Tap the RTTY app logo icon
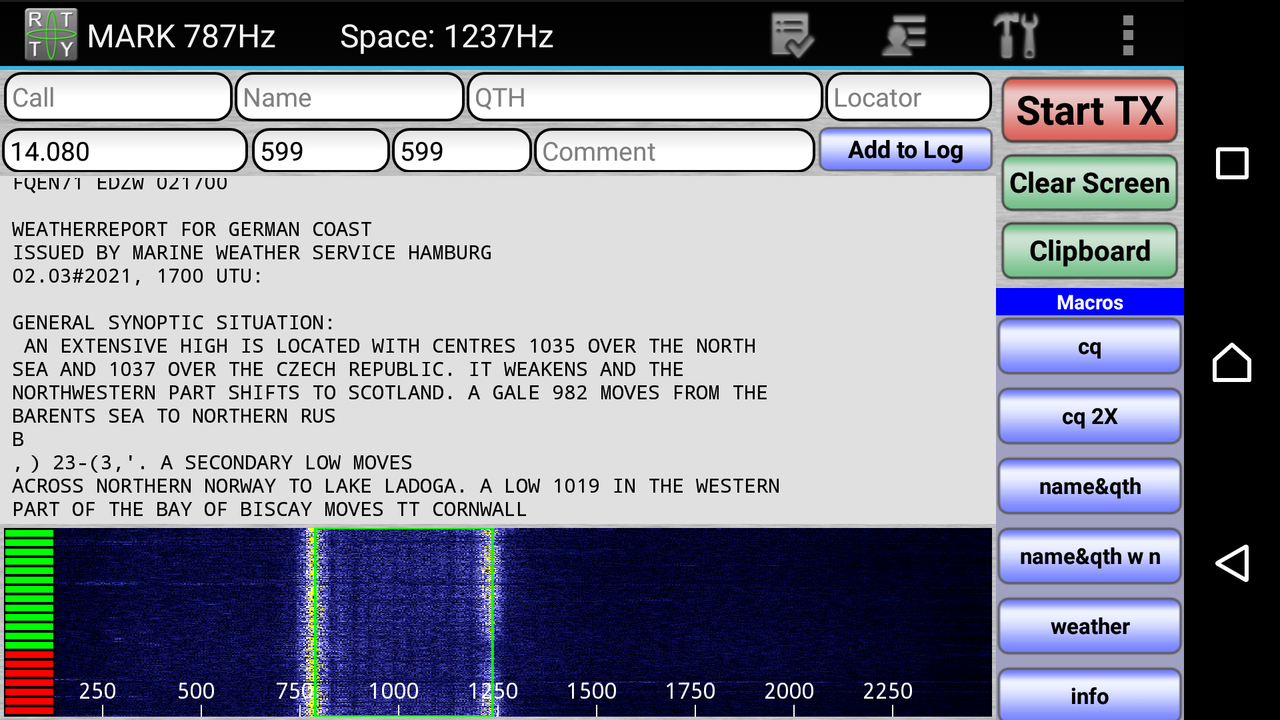Screen dimensions: 1280x720 coord(50,36)
